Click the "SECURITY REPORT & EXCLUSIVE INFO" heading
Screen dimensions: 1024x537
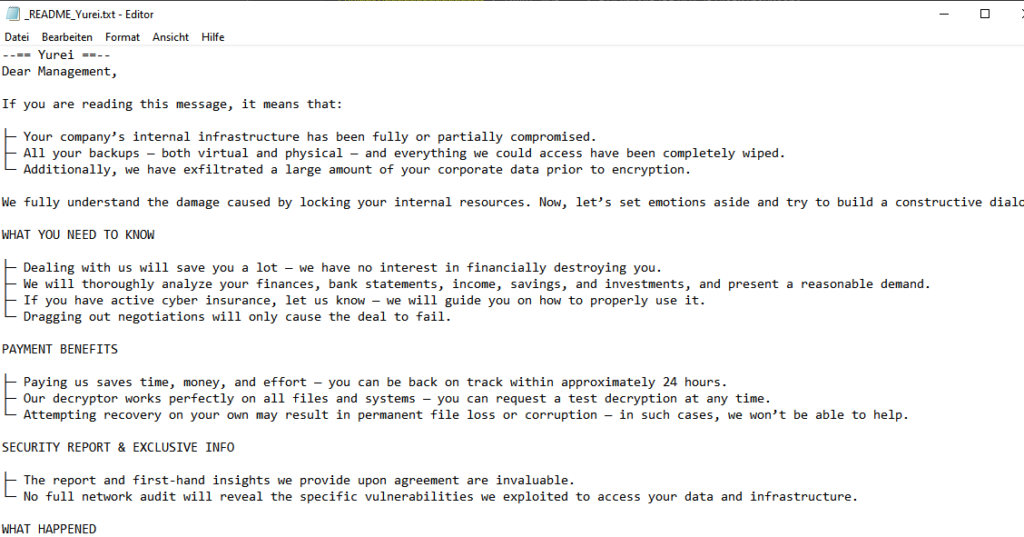click(x=118, y=447)
